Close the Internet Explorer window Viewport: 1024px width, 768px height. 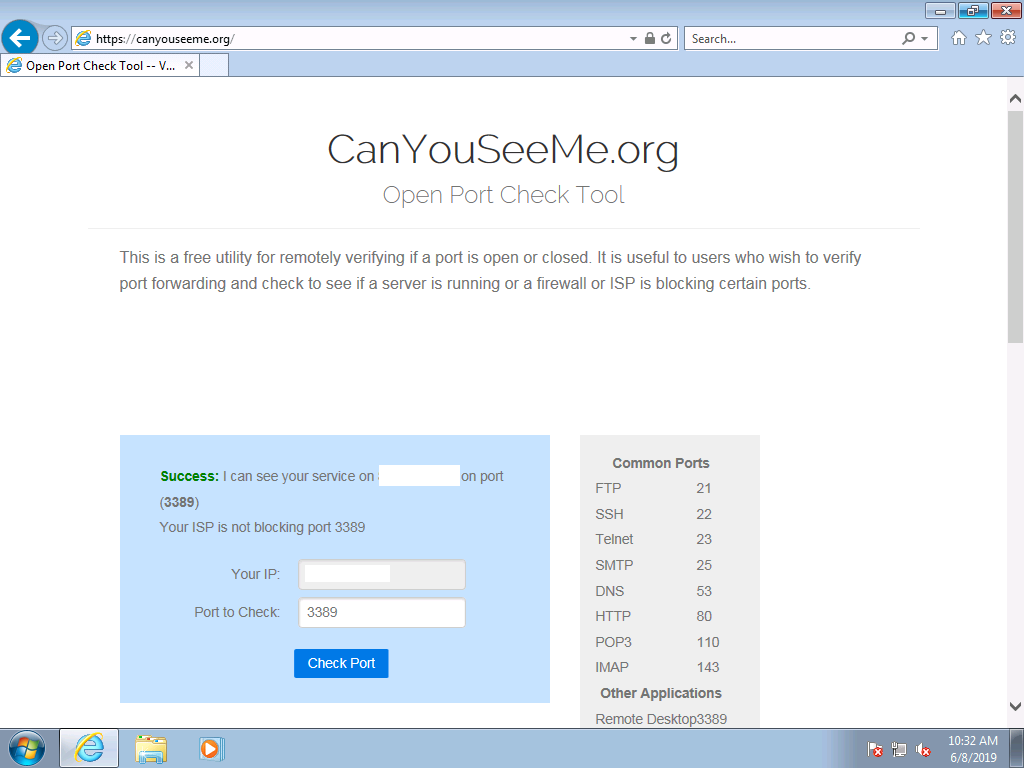1006,10
